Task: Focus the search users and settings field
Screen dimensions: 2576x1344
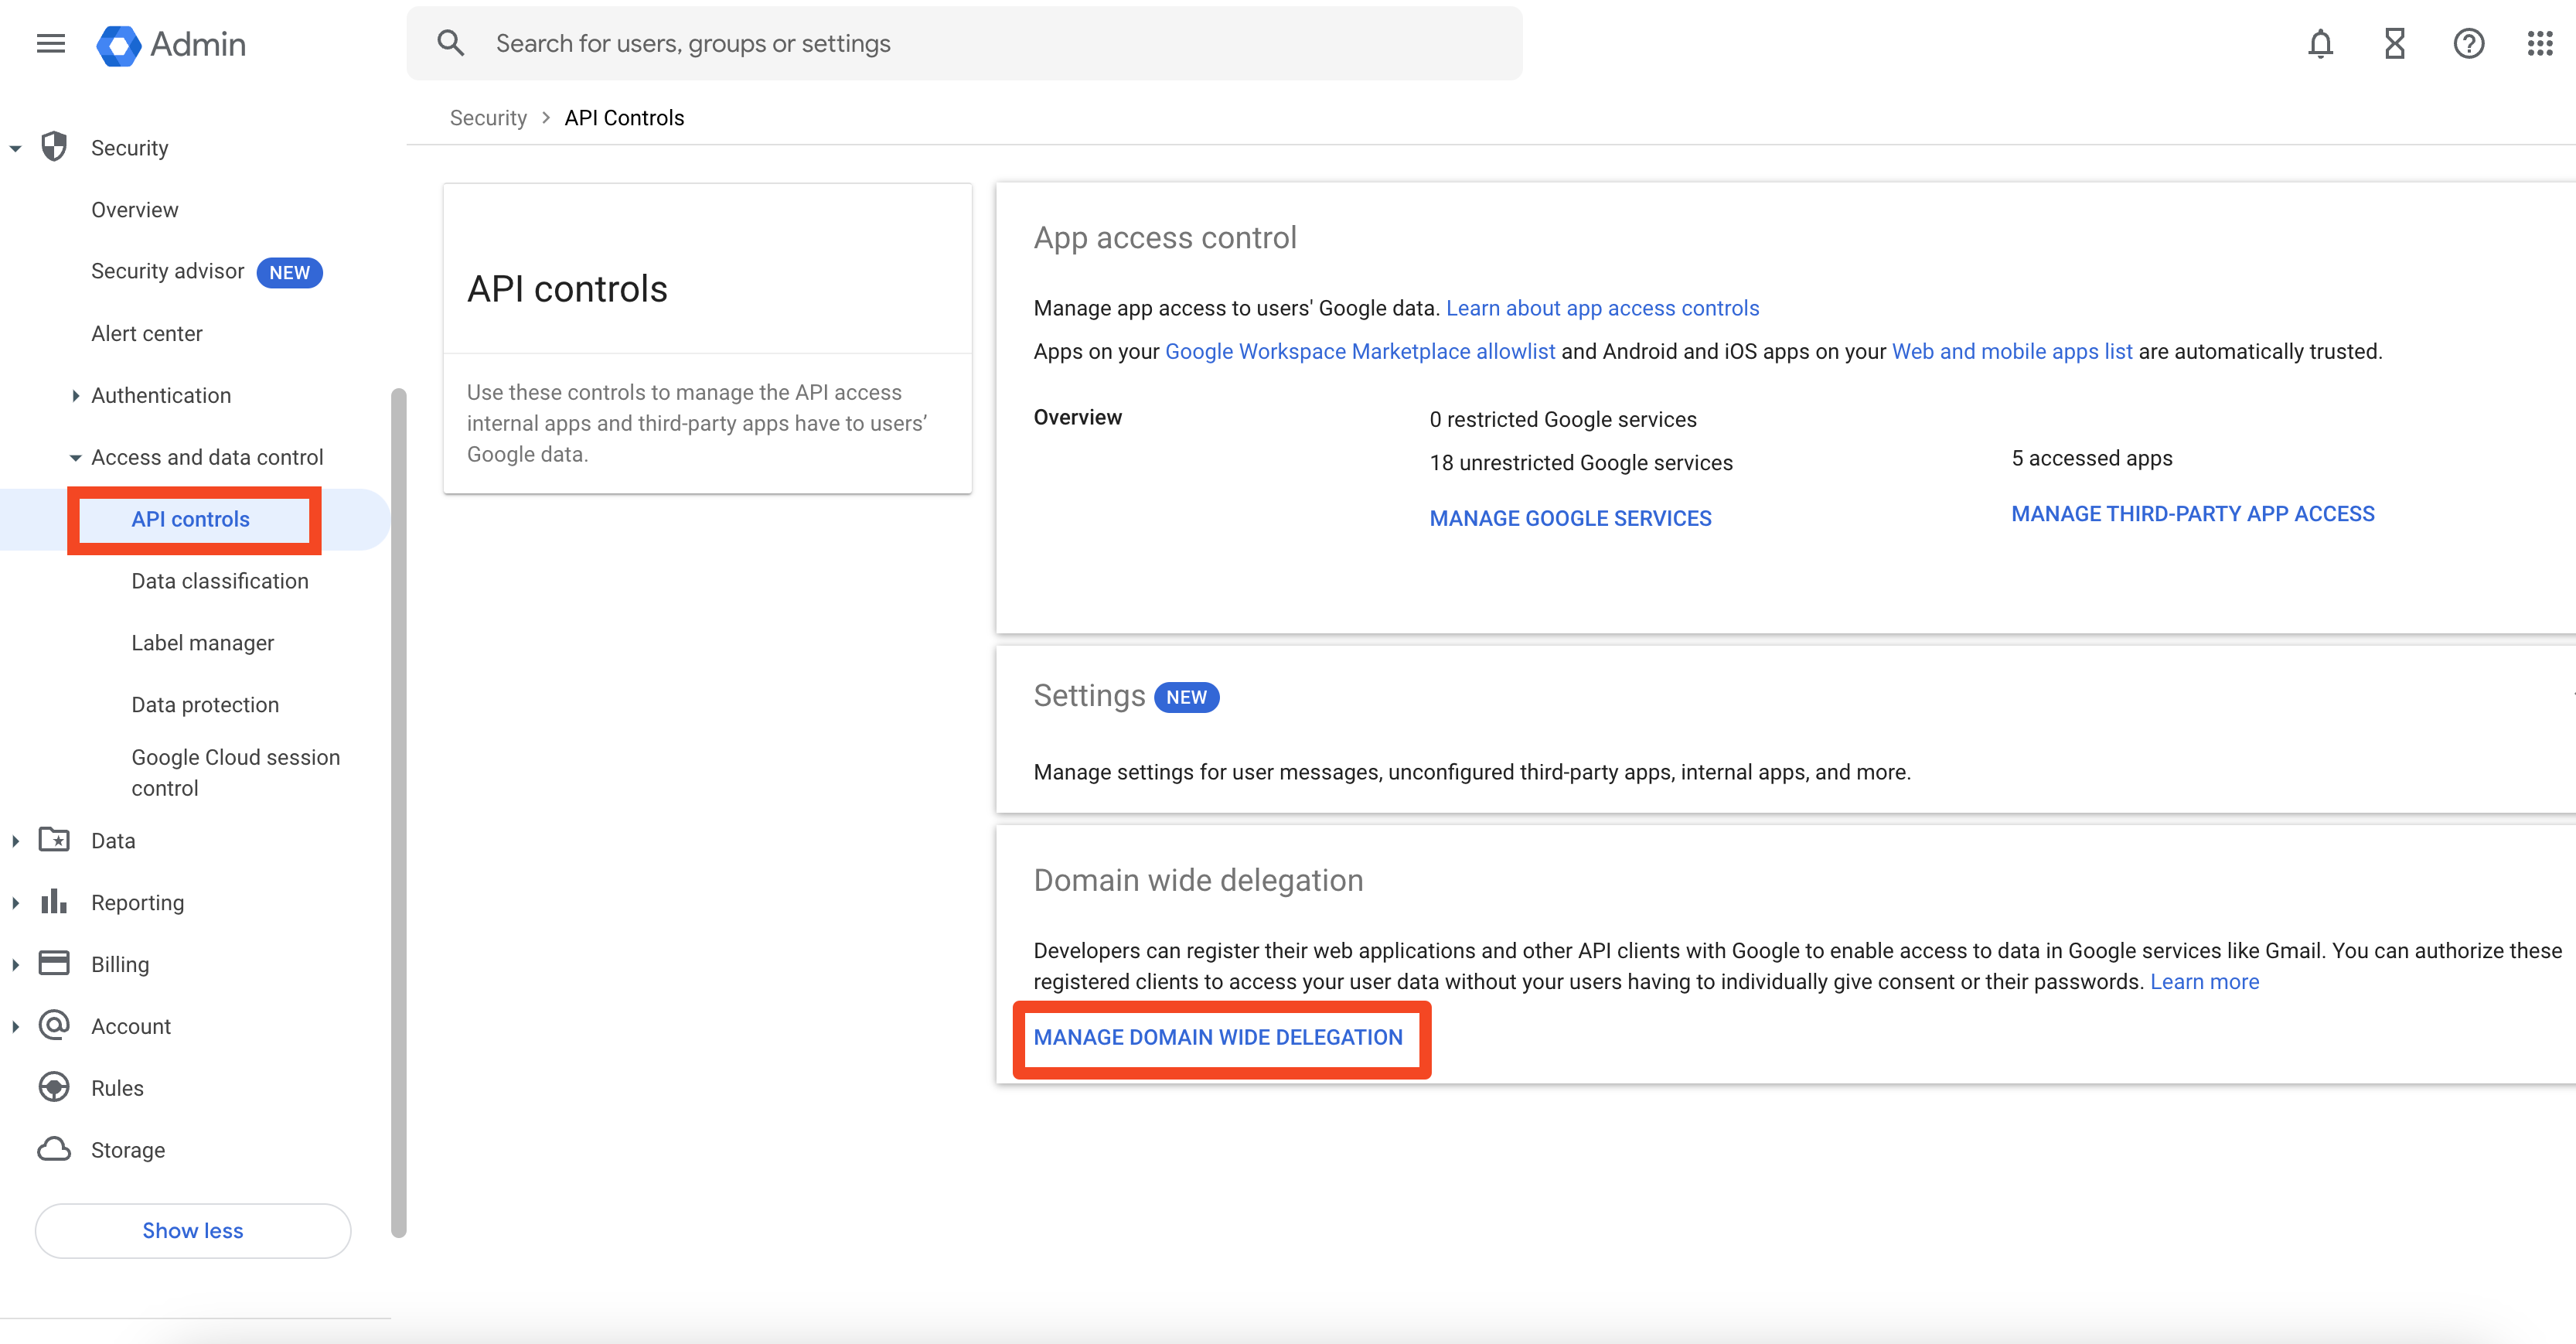Action: coord(964,43)
